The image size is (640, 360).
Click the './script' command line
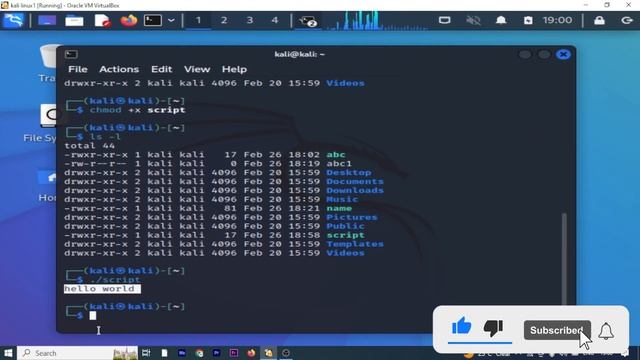point(115,280)
